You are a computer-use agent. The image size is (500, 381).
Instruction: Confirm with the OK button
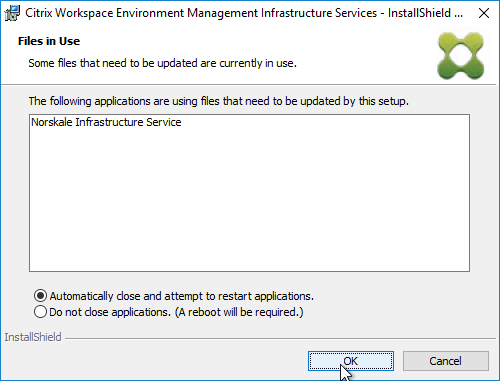(351, 361)
